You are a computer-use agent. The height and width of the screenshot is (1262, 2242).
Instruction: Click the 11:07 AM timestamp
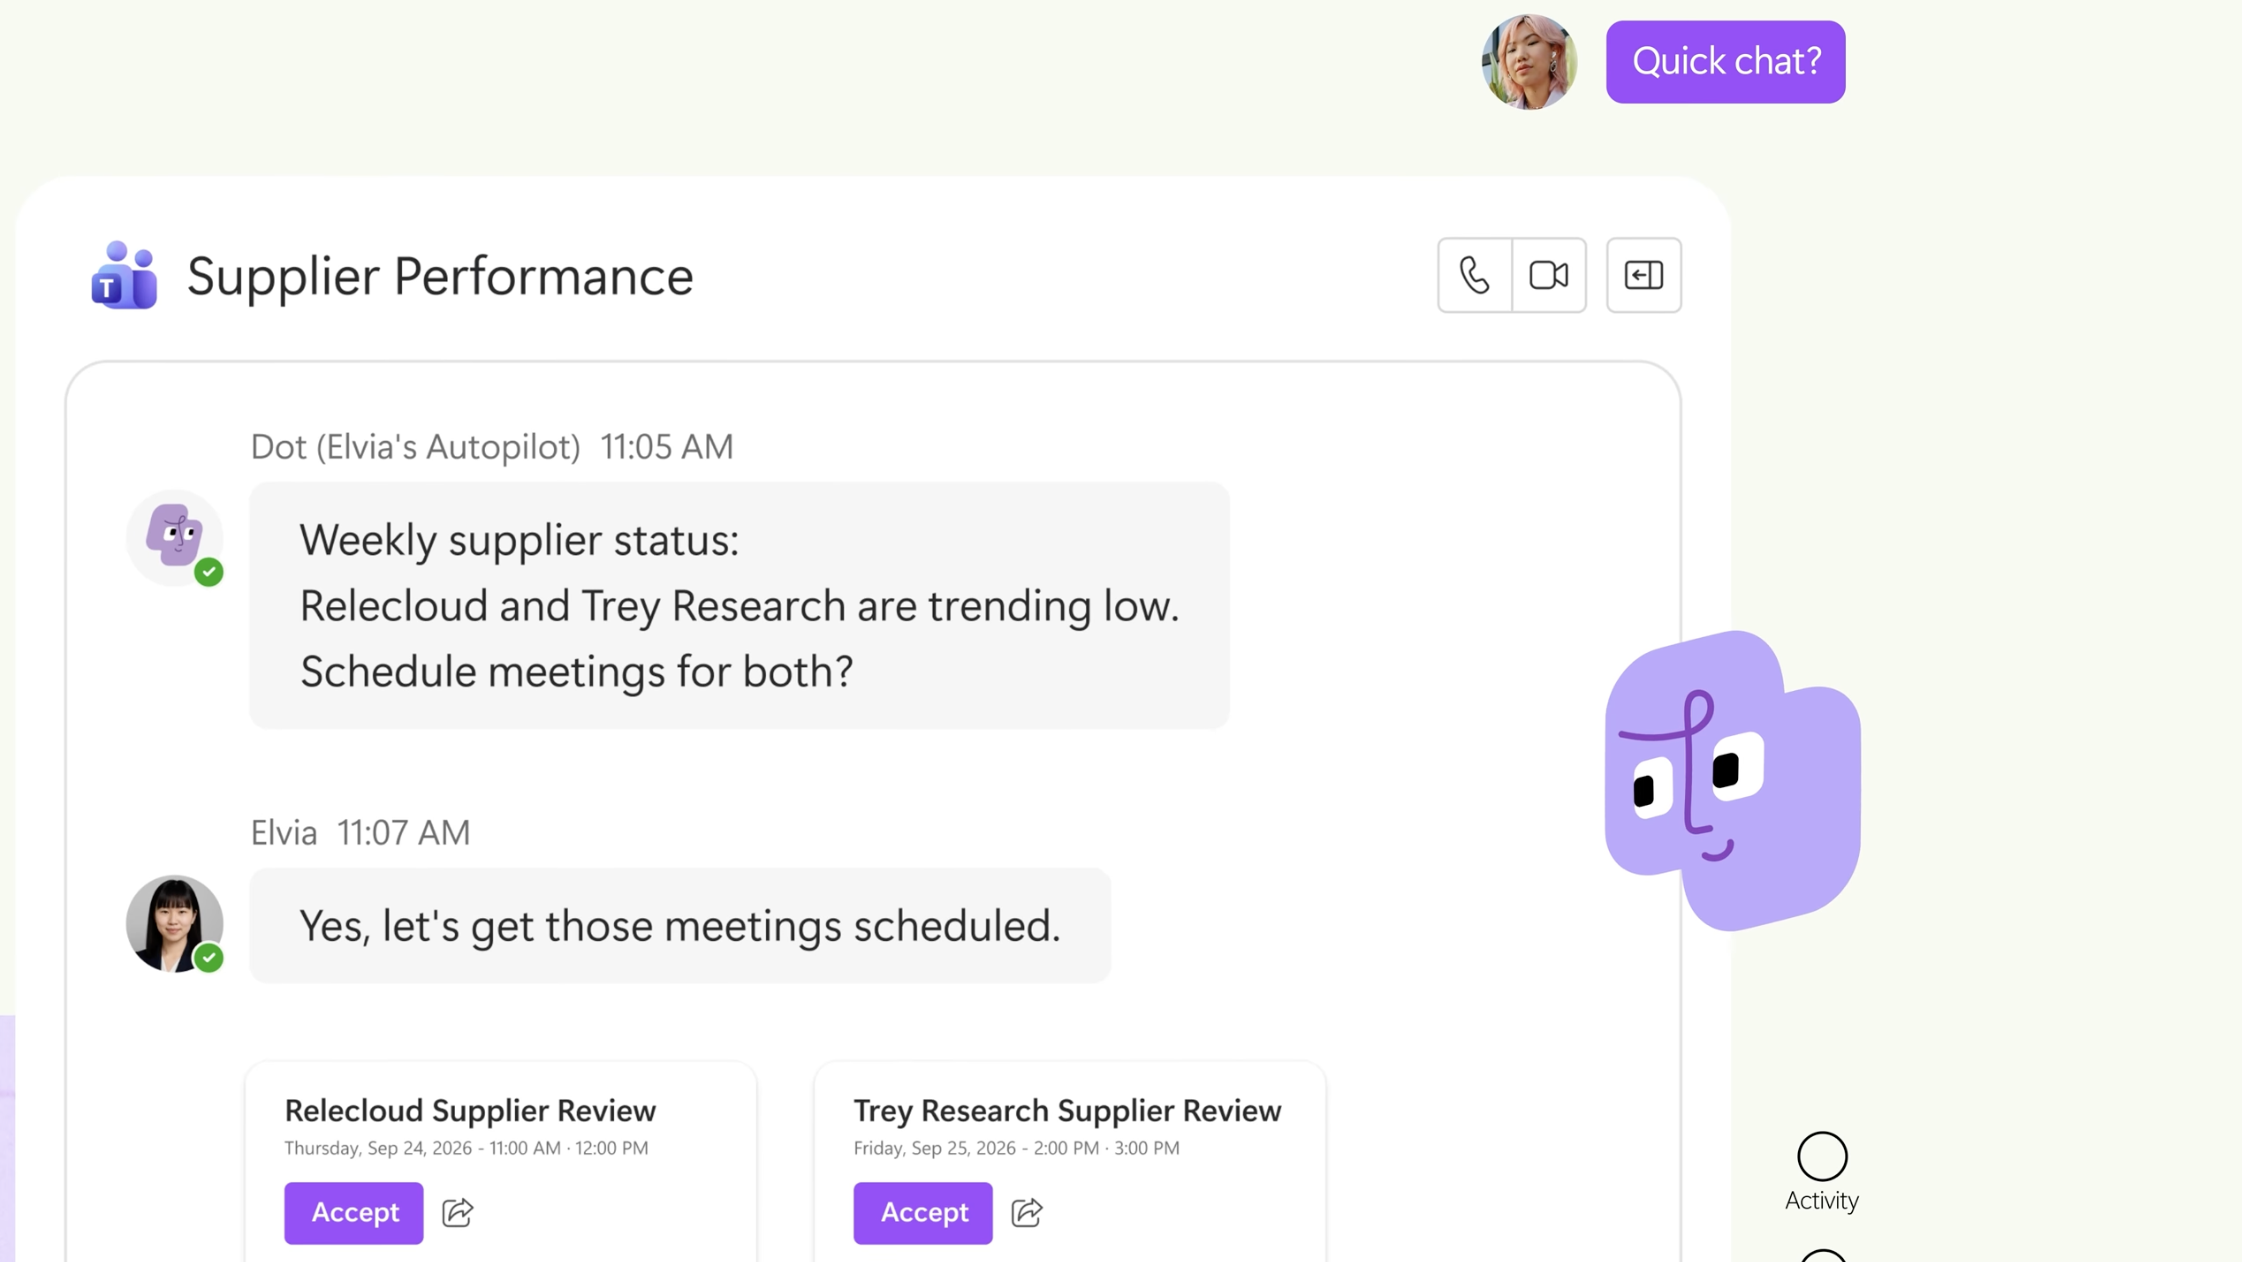coord(403,832)
